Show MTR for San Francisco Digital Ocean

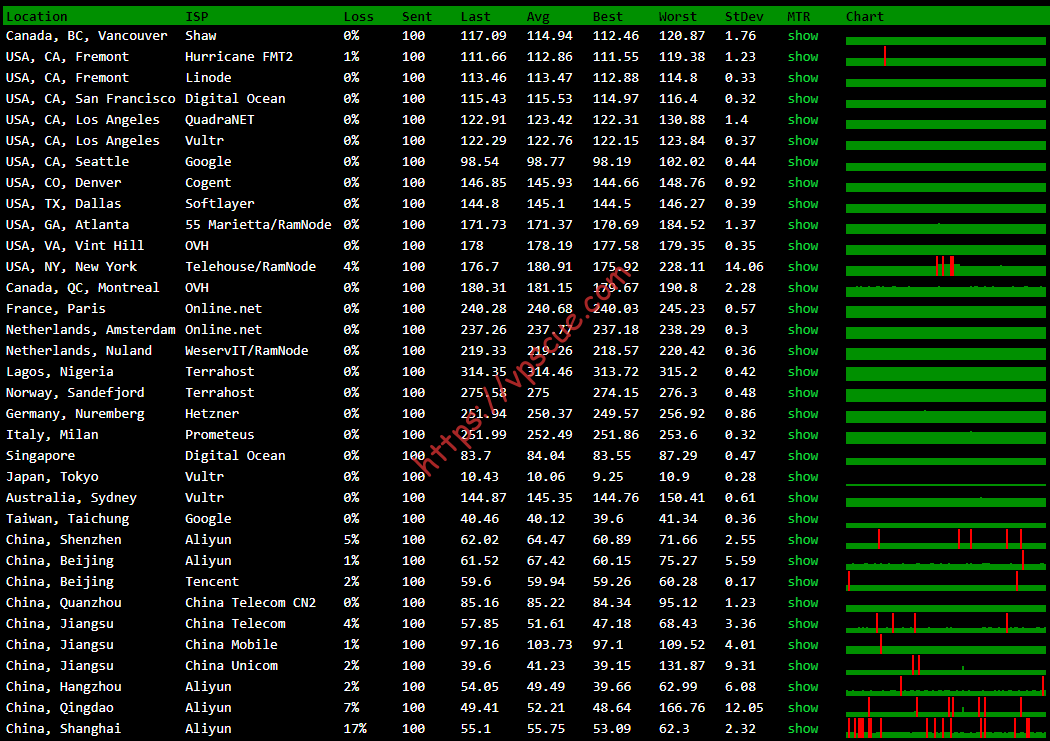point(803,98)
